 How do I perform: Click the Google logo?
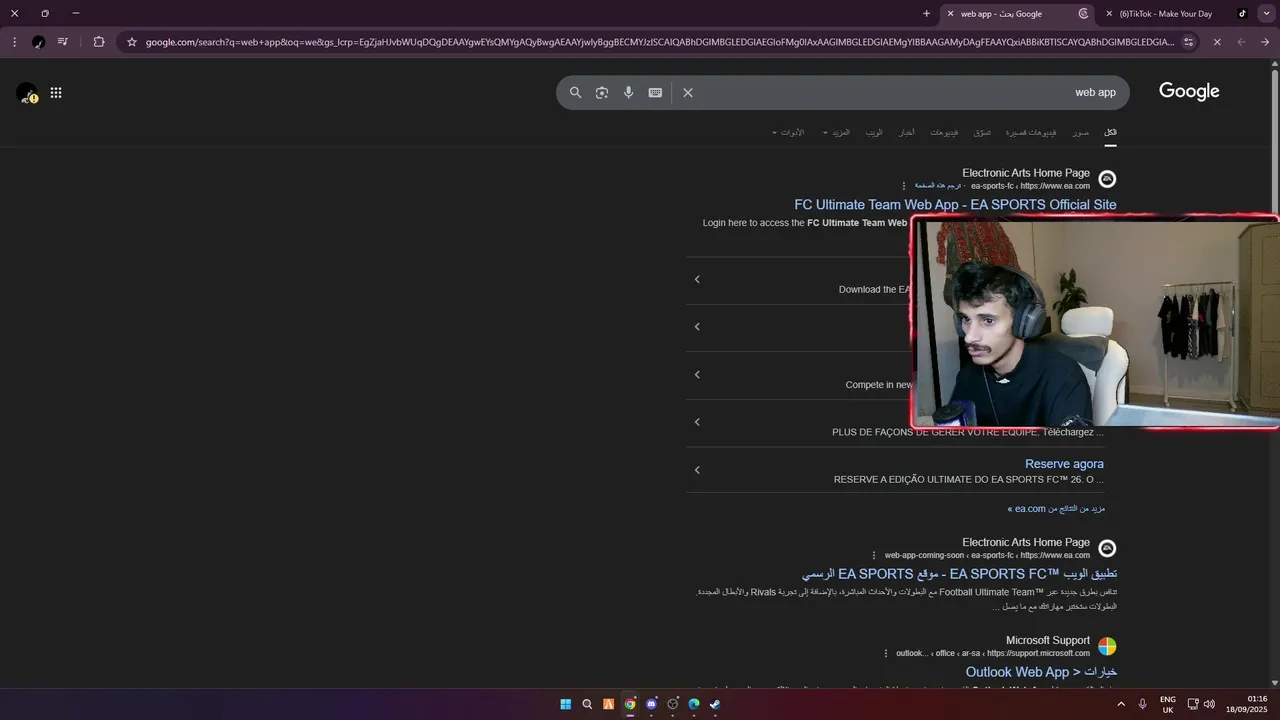click(1189, 91)
